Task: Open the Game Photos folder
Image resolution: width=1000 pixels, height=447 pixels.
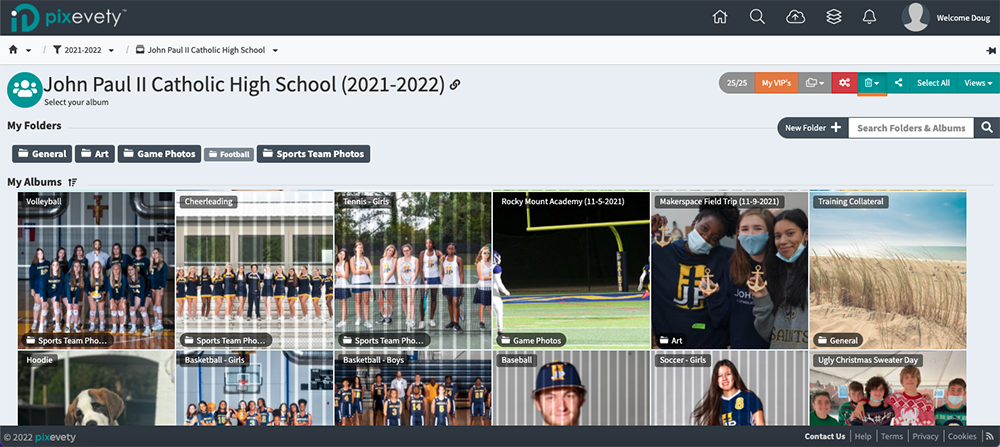Action: click(158, 154)
